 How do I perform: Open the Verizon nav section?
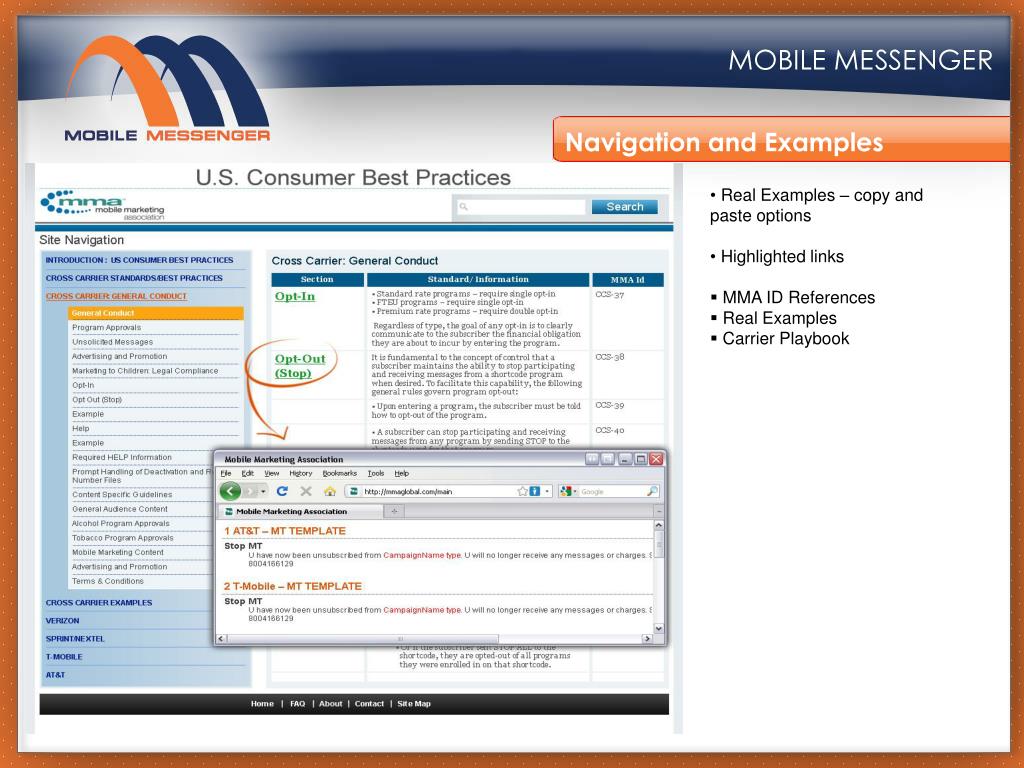click(62, 620)
